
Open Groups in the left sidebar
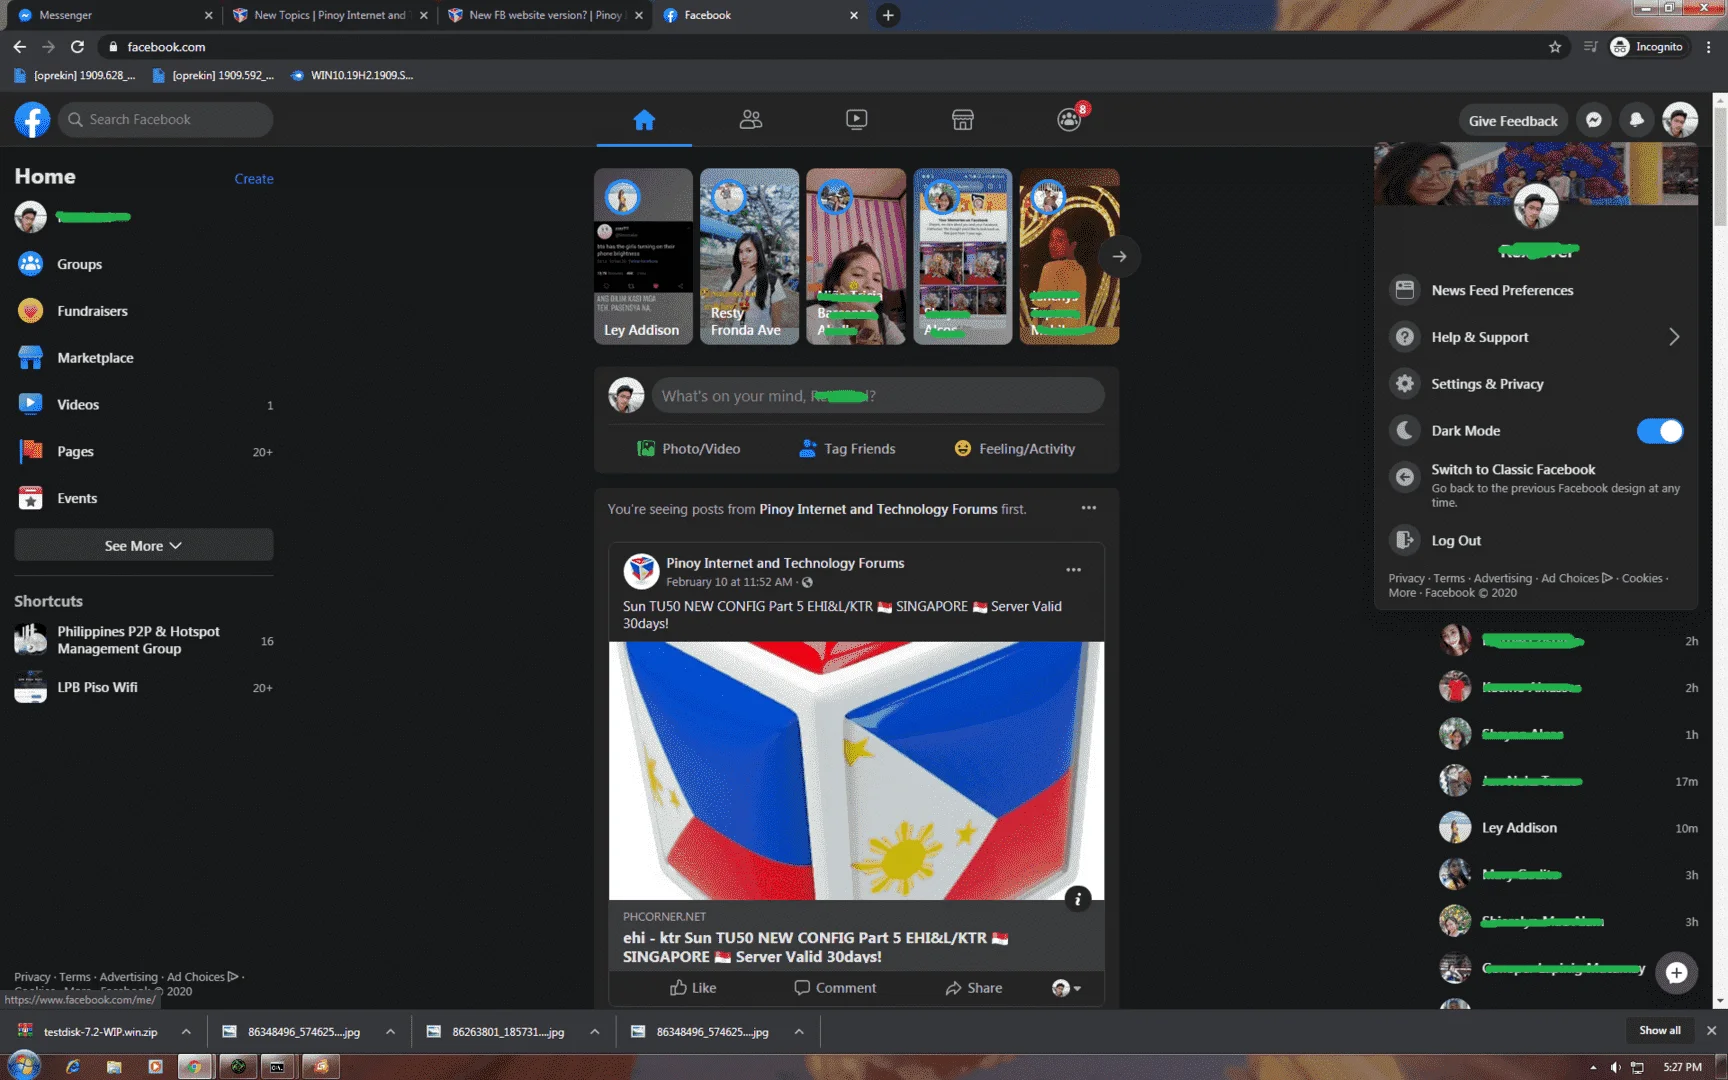coord(144,264)
